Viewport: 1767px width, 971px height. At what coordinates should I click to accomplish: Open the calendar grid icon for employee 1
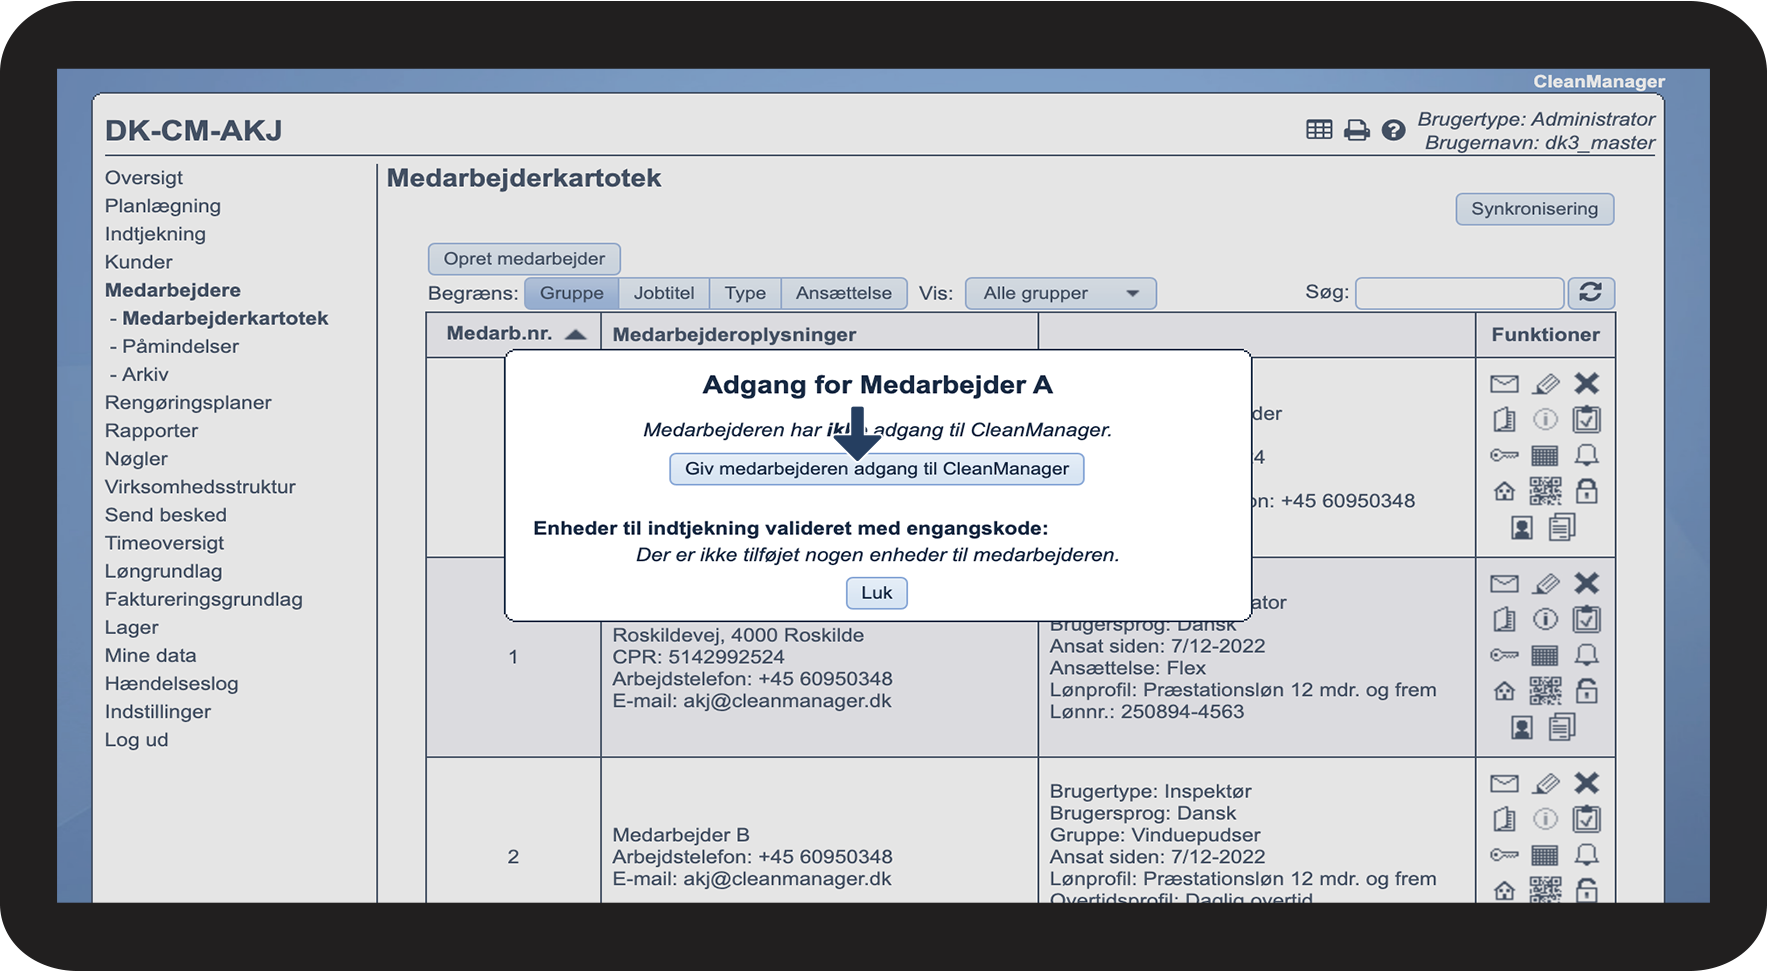(x=1546, y=655)
